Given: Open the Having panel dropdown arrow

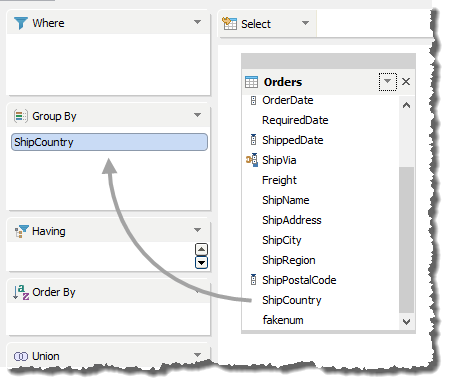Looking at the screenshot, I should (197, 230).
